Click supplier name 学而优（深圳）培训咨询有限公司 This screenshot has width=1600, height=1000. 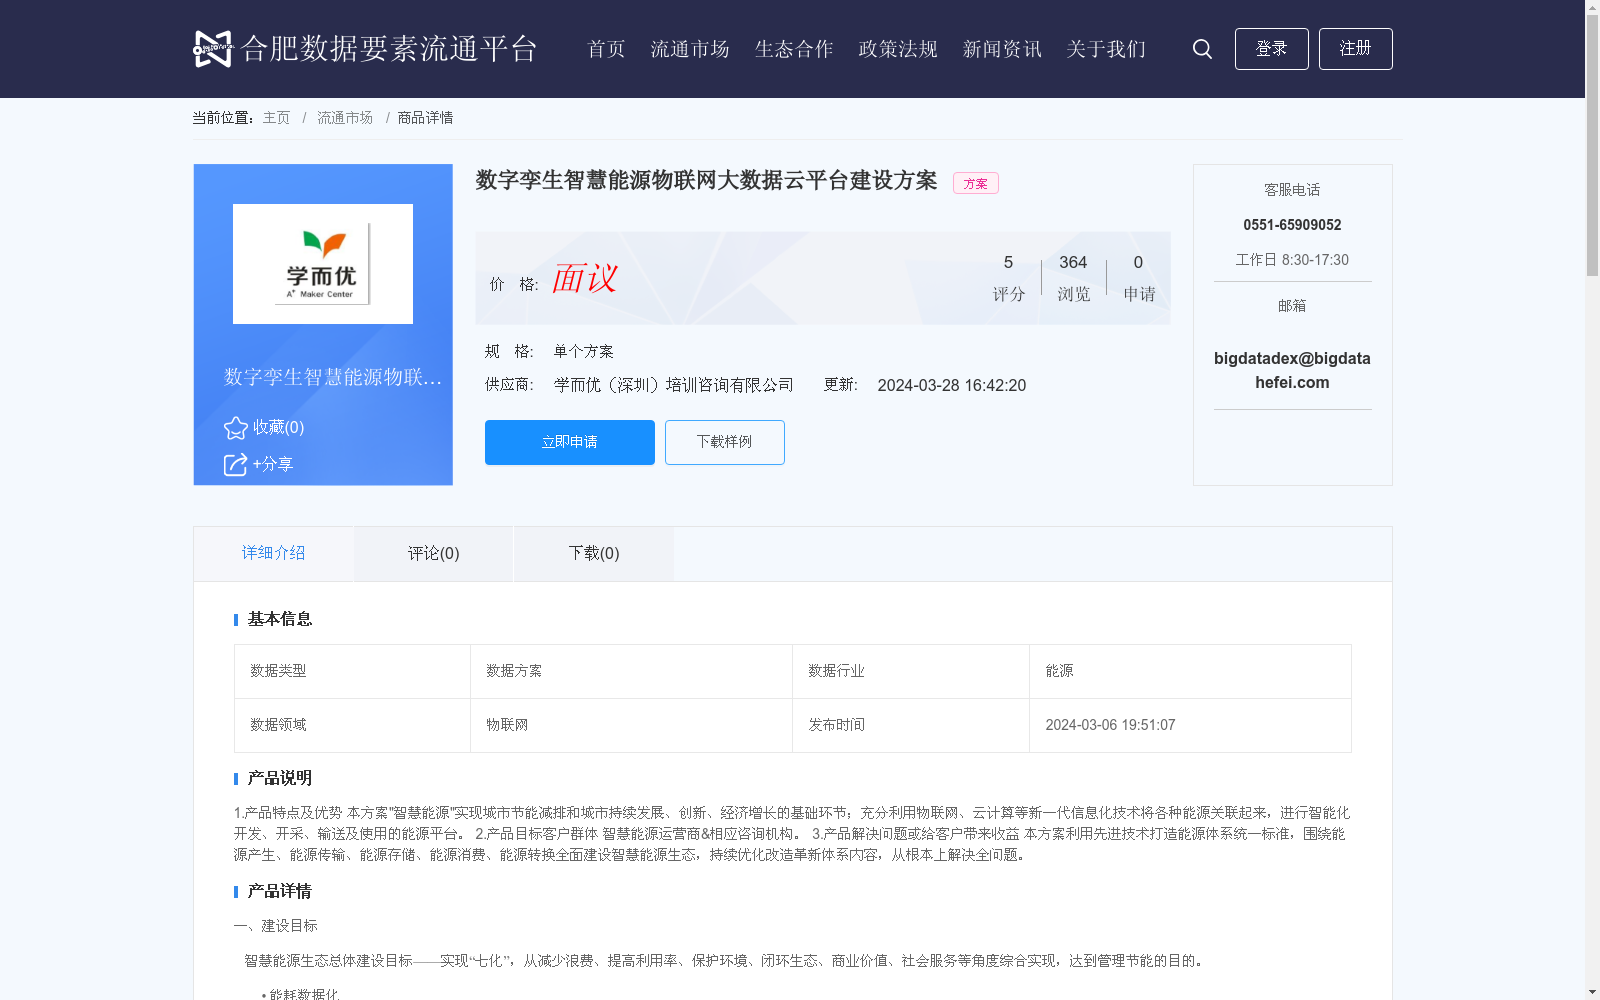click(674, 386)
